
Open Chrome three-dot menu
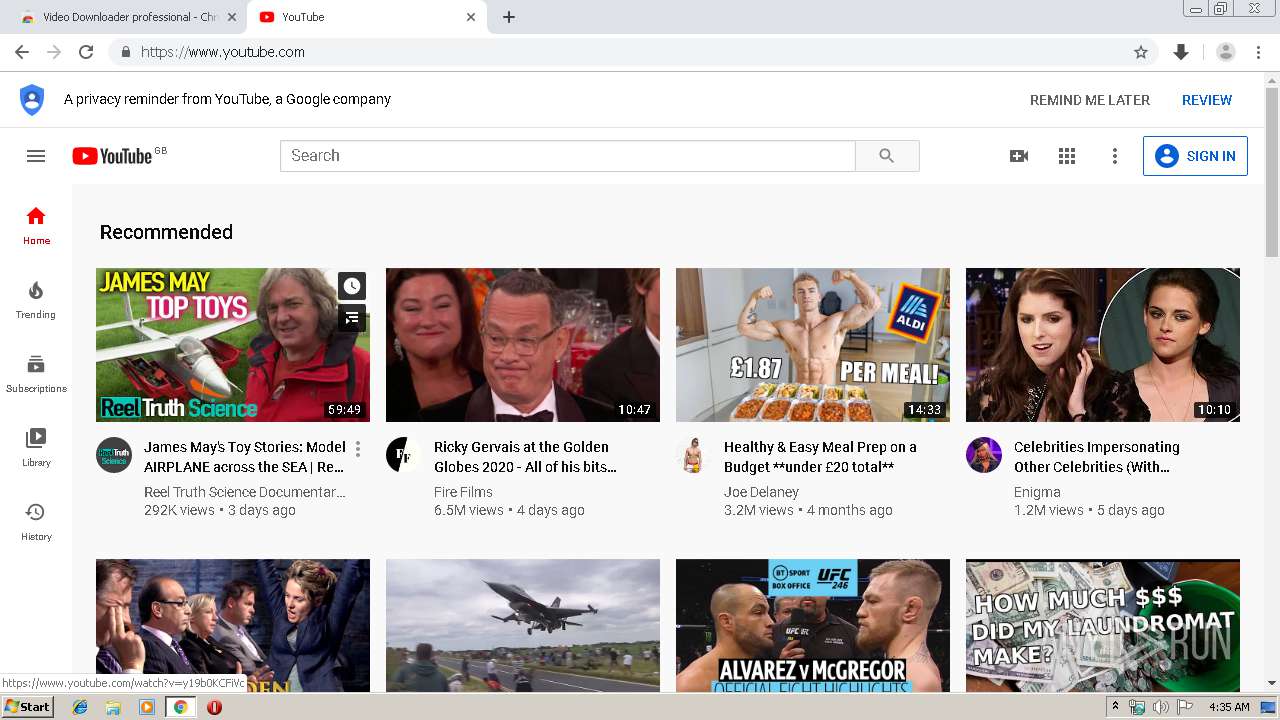pyautogui.click(x=1259, y=52)
